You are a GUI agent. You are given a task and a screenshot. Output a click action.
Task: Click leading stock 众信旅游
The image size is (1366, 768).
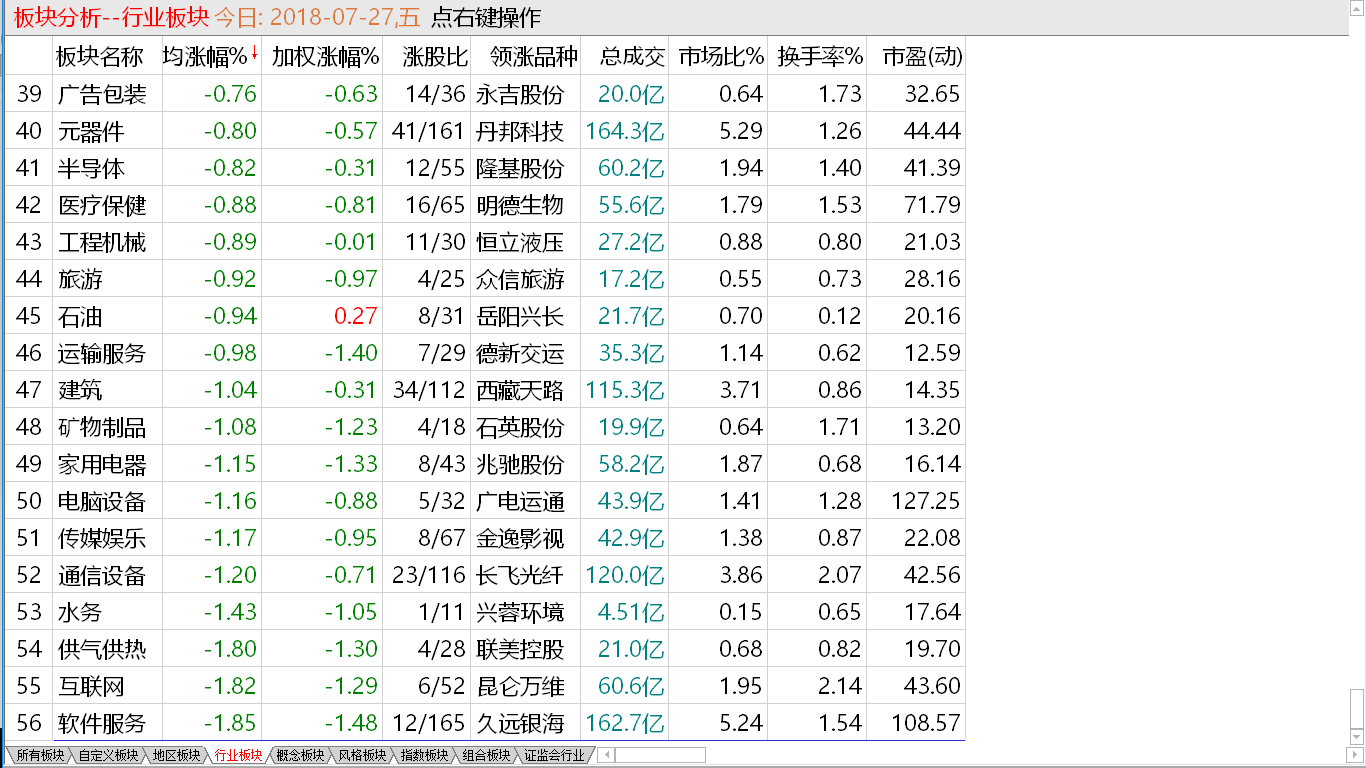520,279
